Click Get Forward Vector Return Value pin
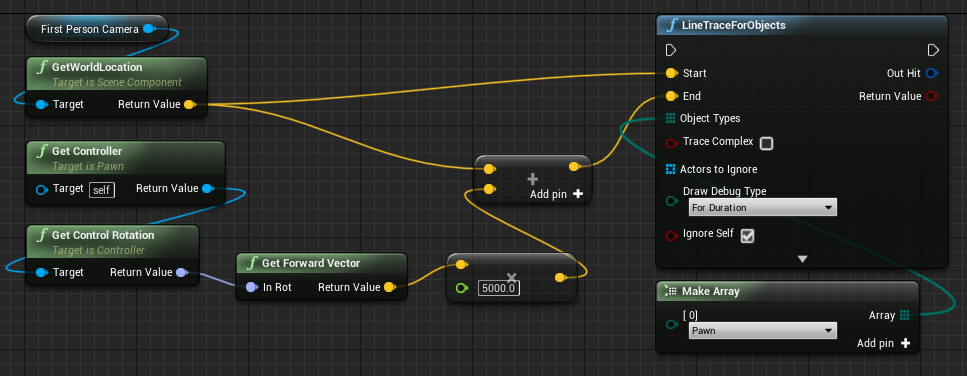Viewport: 967px width, 376px height. (x=389, y=287)
